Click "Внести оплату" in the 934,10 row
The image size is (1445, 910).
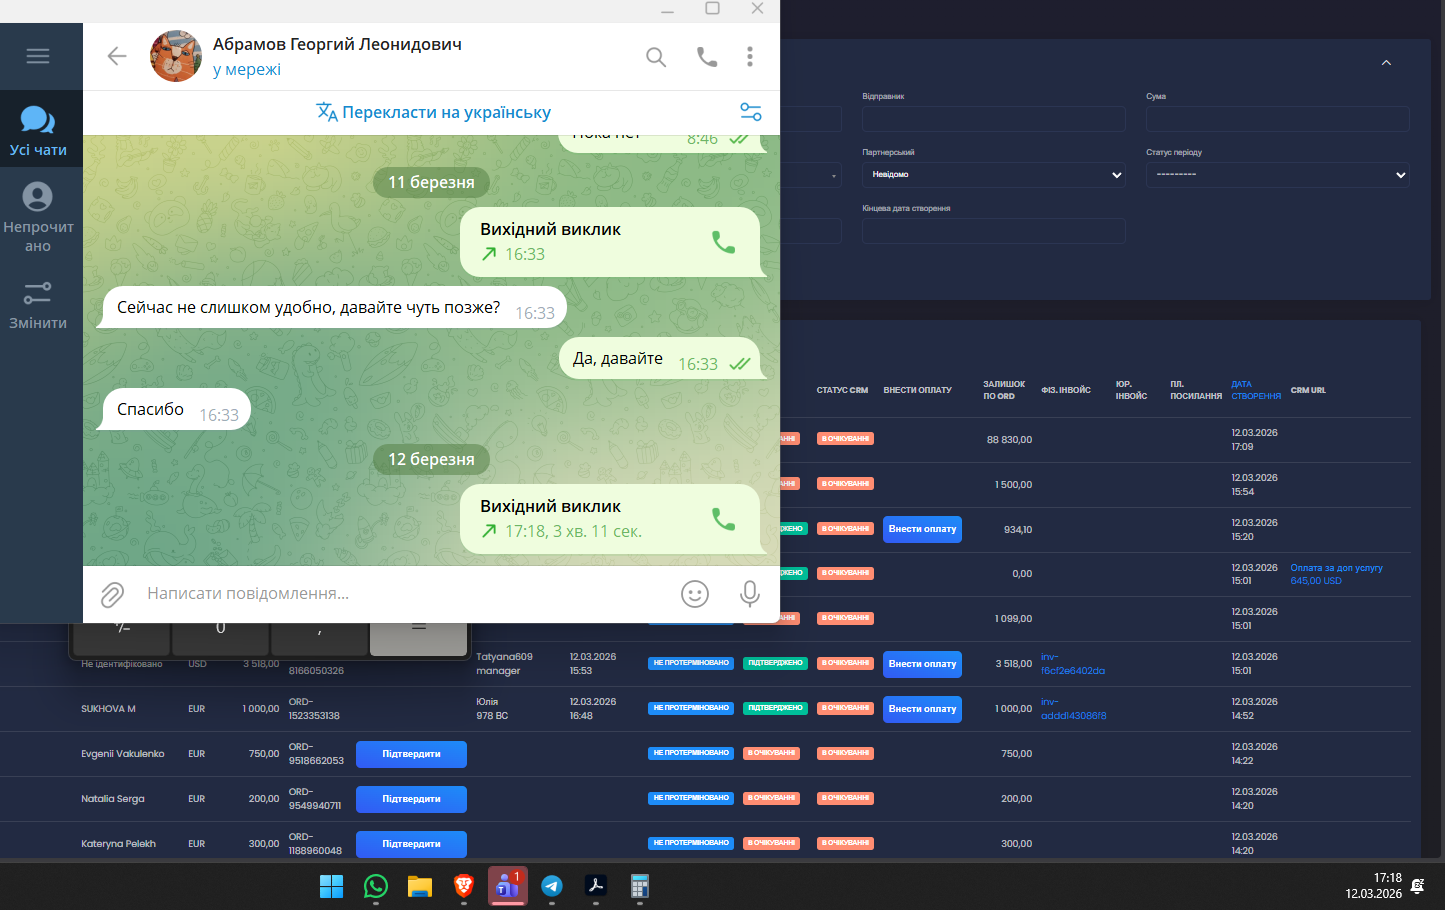click(922, 529)
